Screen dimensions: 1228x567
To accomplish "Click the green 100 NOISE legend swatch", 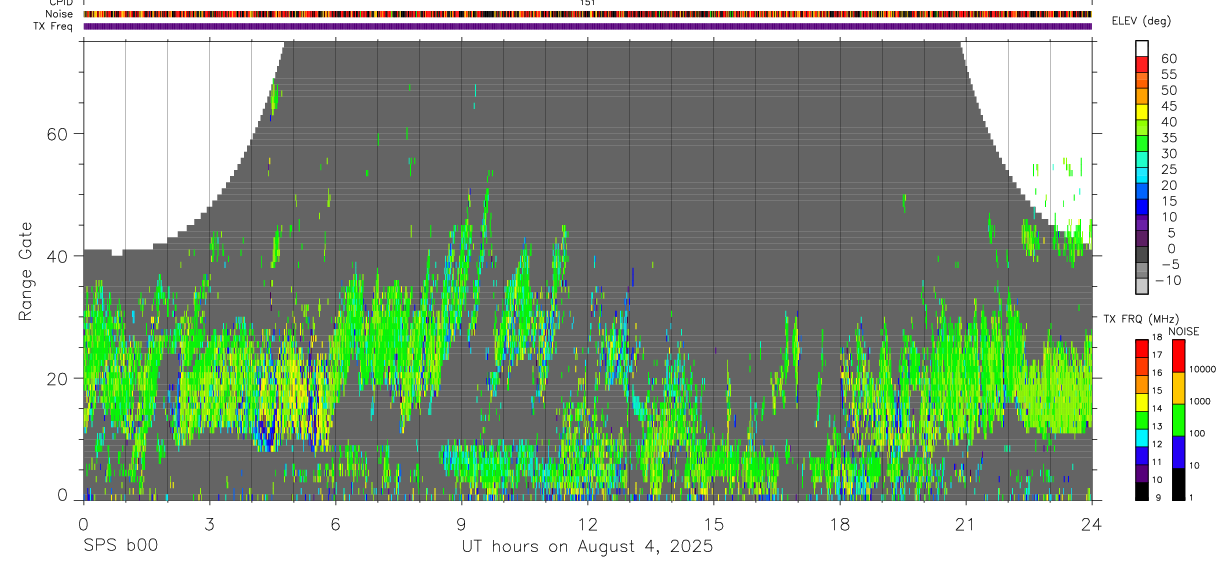I will (x=1177, y=420).
